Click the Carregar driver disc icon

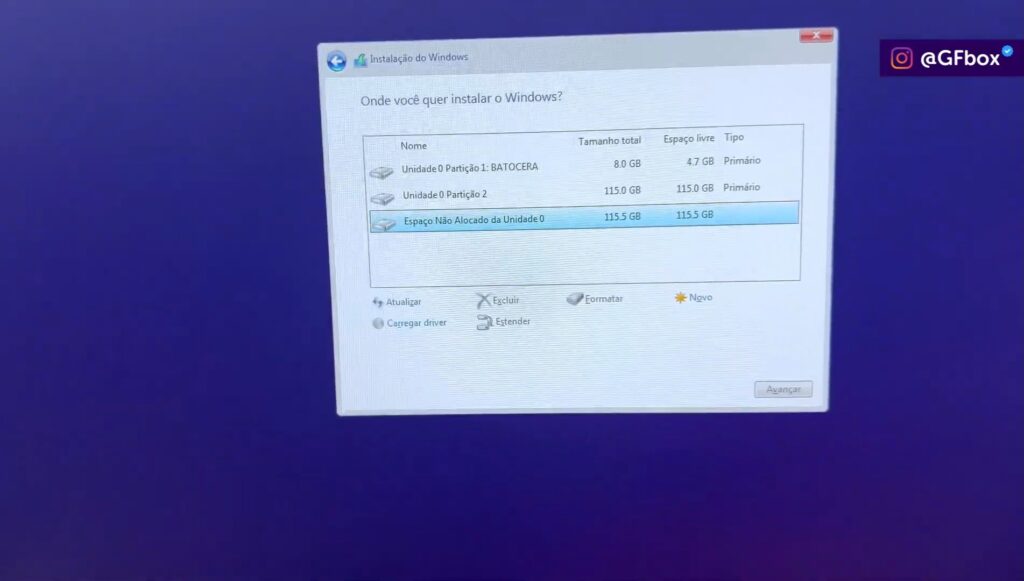pyautogui.click(x=378, y=323)
